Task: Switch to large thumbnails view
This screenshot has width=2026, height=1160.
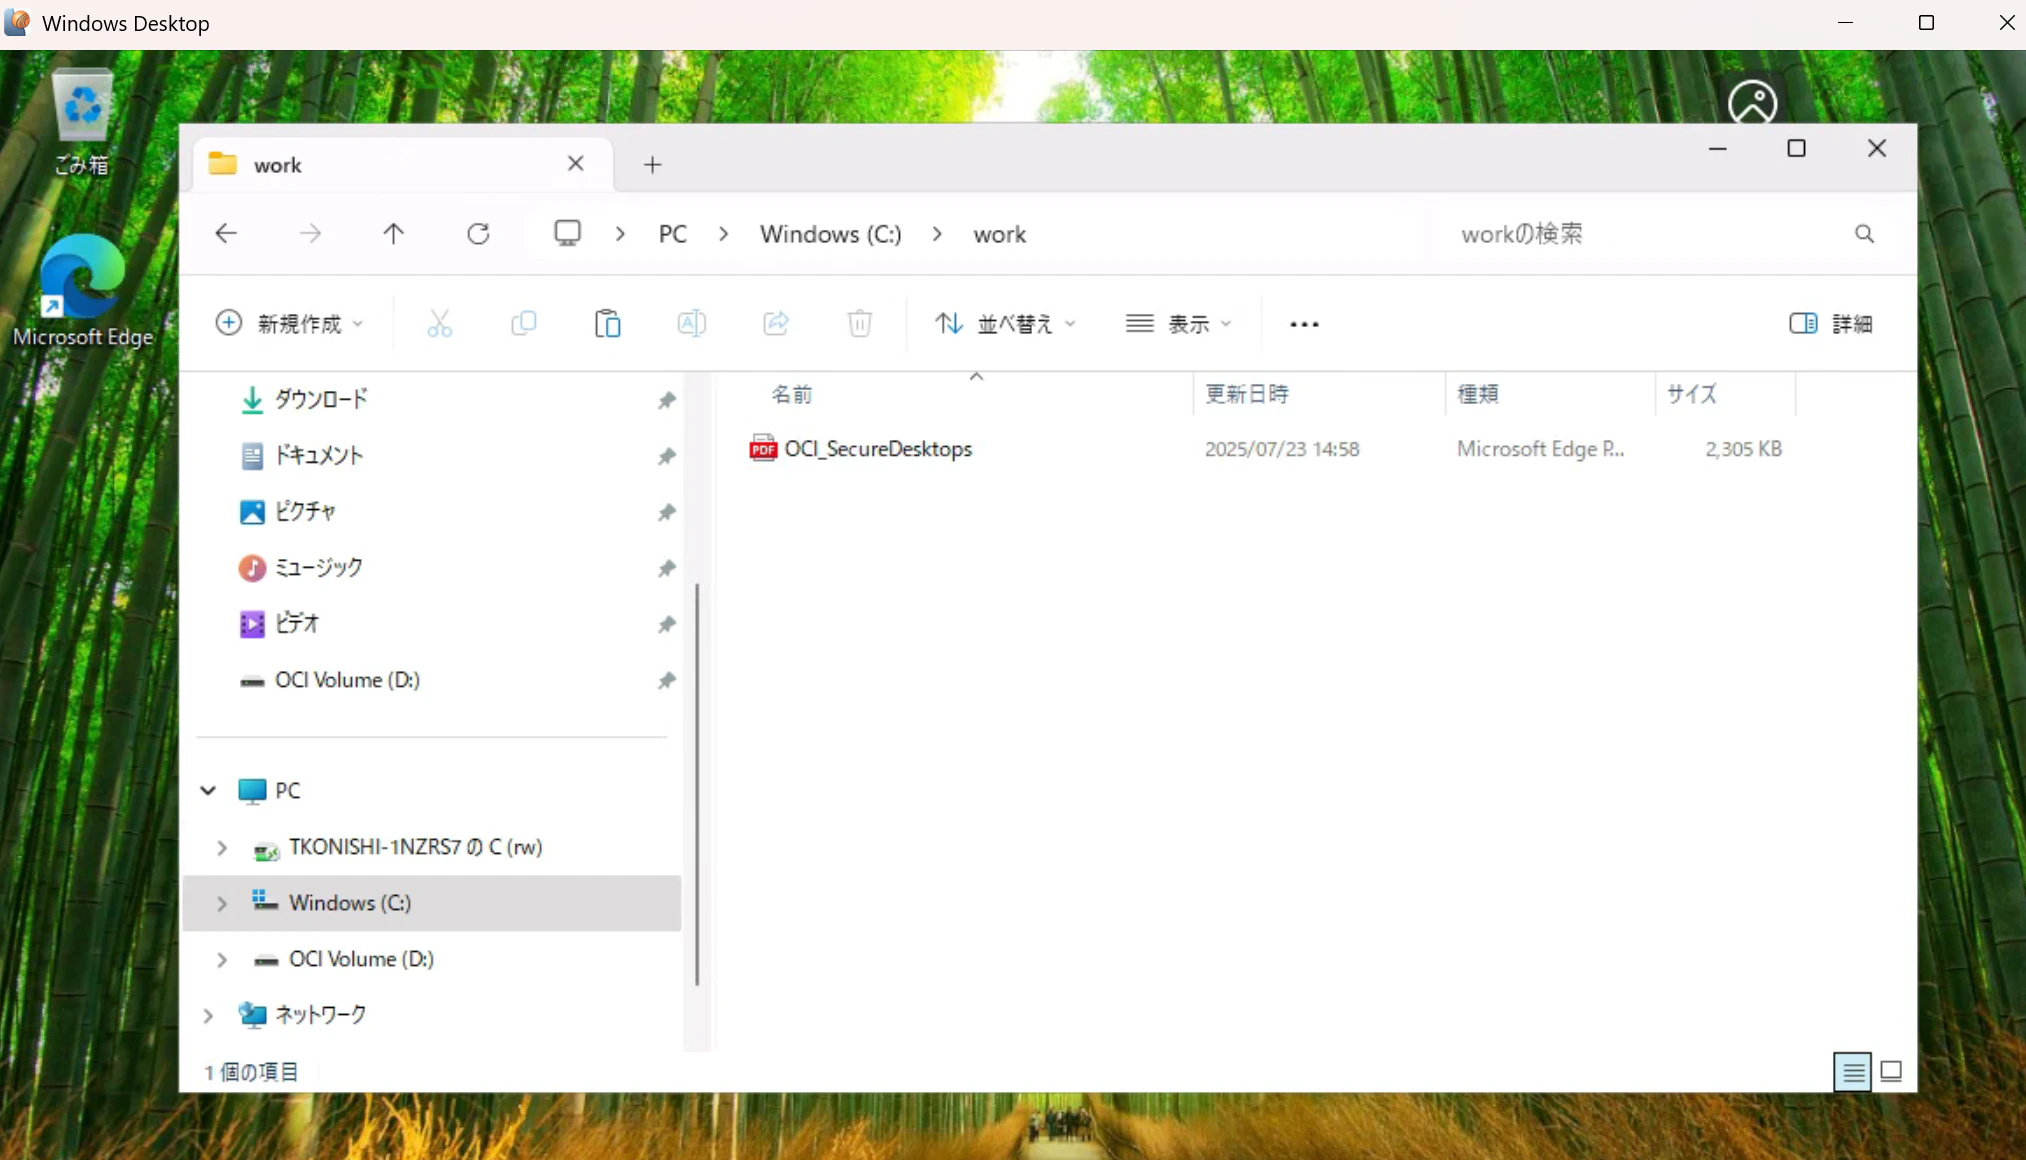Action: (x=1891, y=1072)
